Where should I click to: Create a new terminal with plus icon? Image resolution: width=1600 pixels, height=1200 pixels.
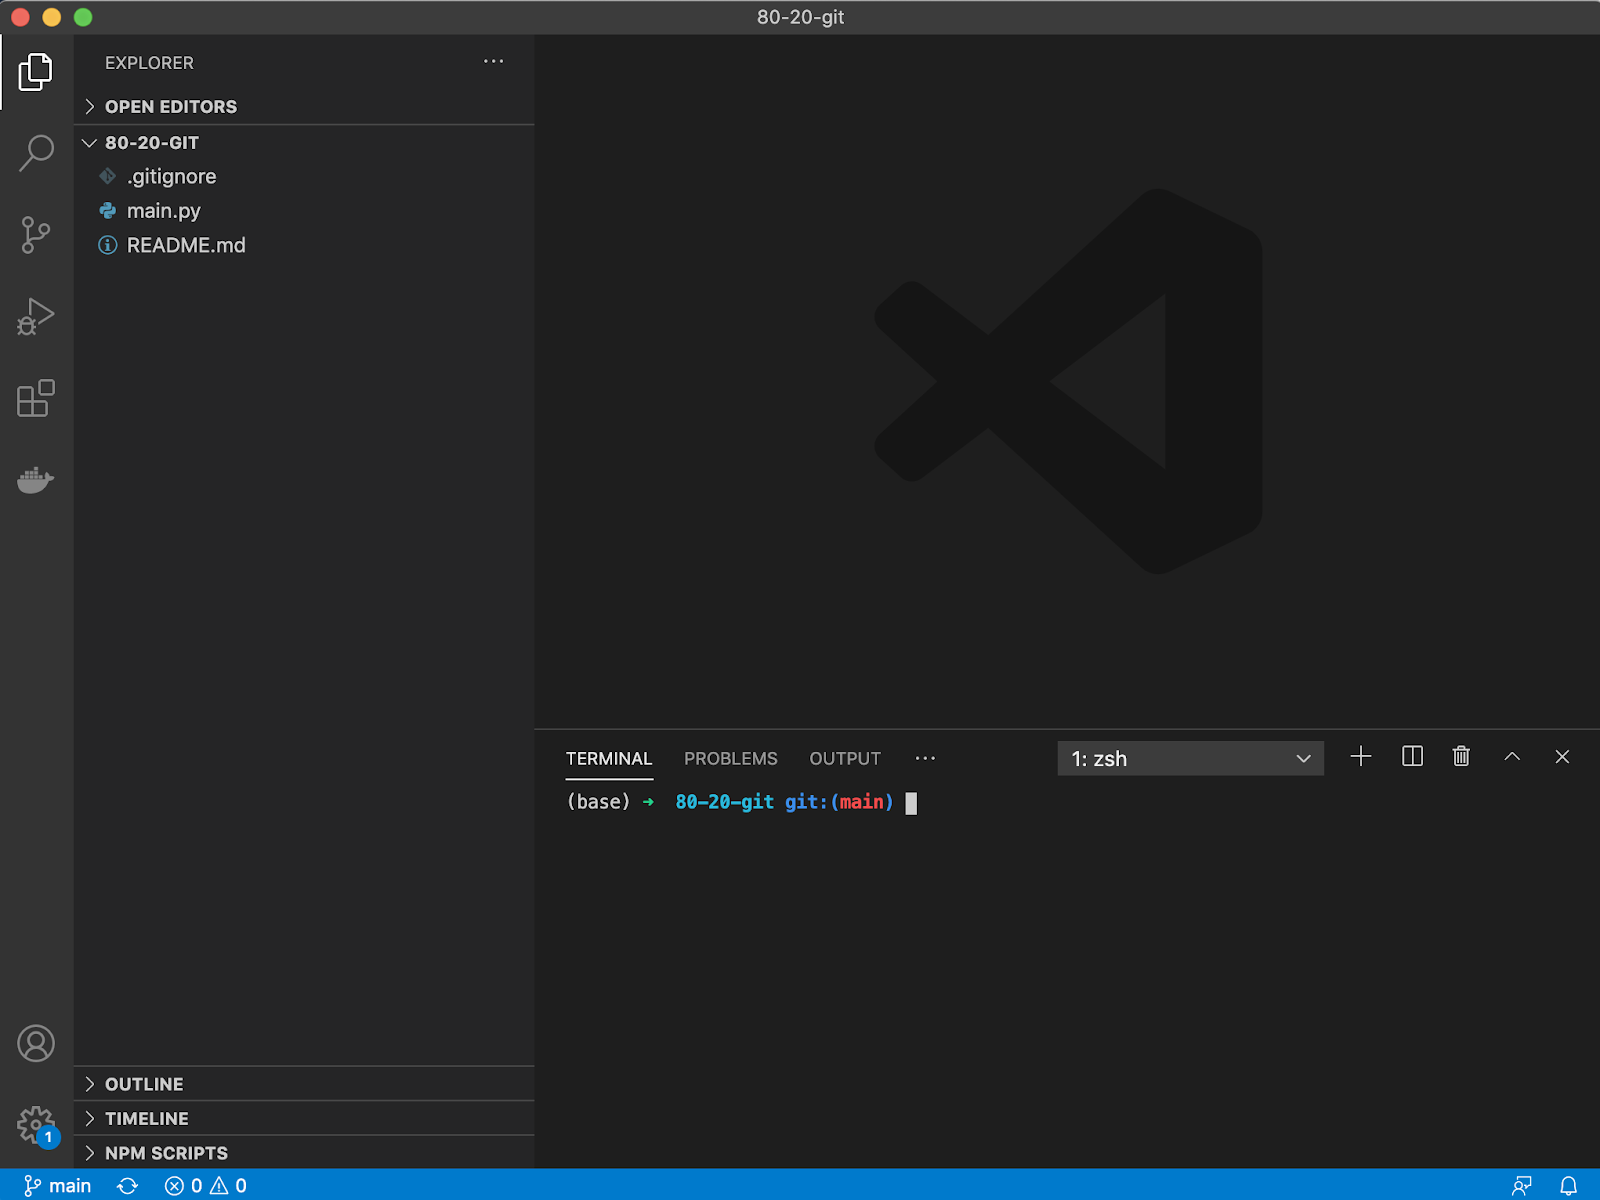(x=1361, y=757)
